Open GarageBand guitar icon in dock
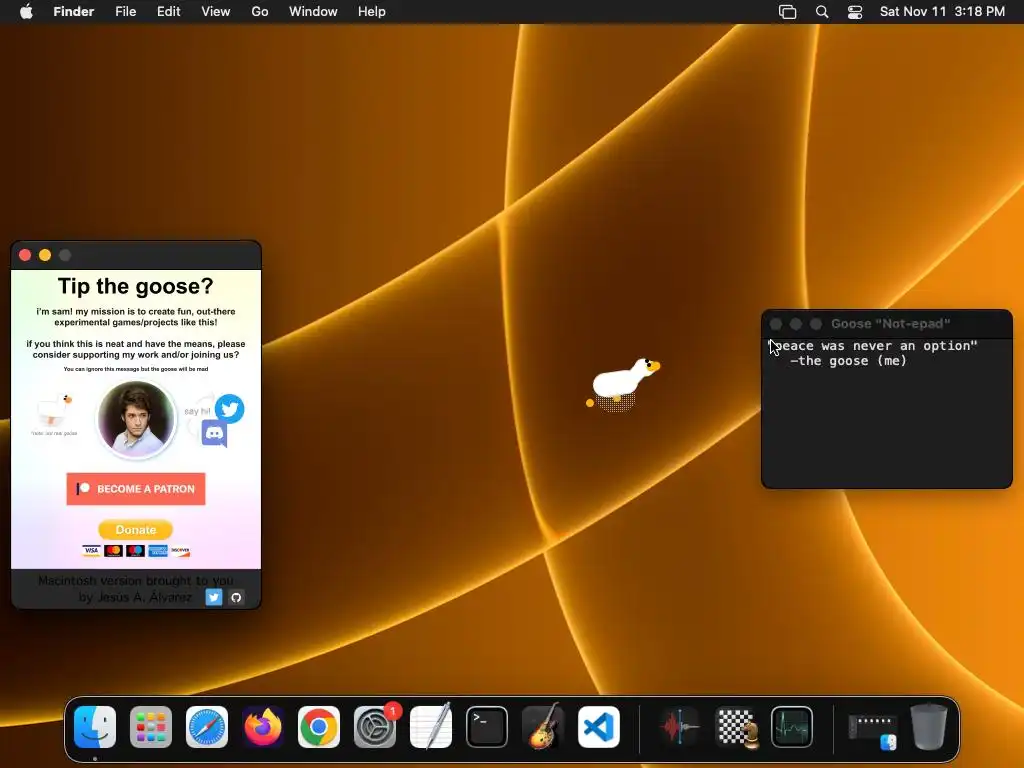 pyautogui.click(x=543, y=727)
